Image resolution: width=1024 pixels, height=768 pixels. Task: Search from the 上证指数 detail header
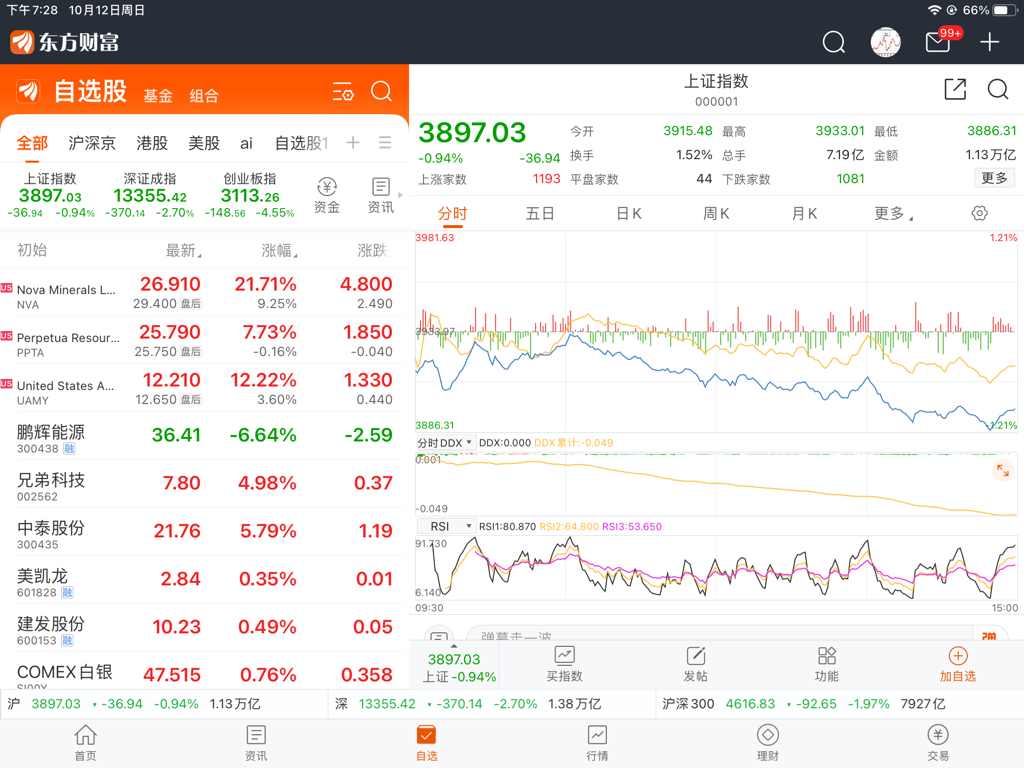997,89
